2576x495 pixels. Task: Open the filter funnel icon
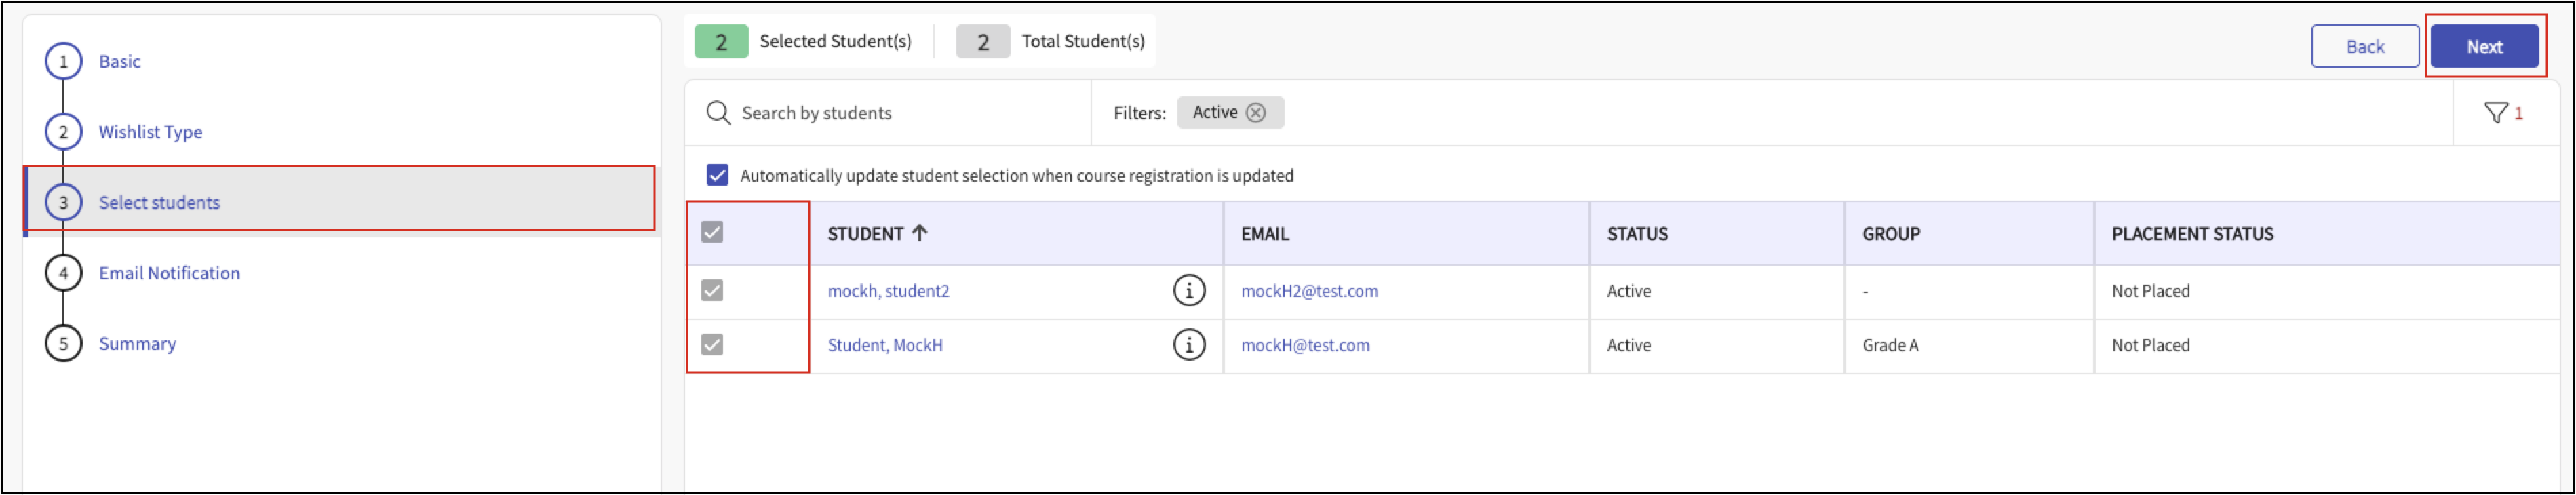tap(2495, 113)
